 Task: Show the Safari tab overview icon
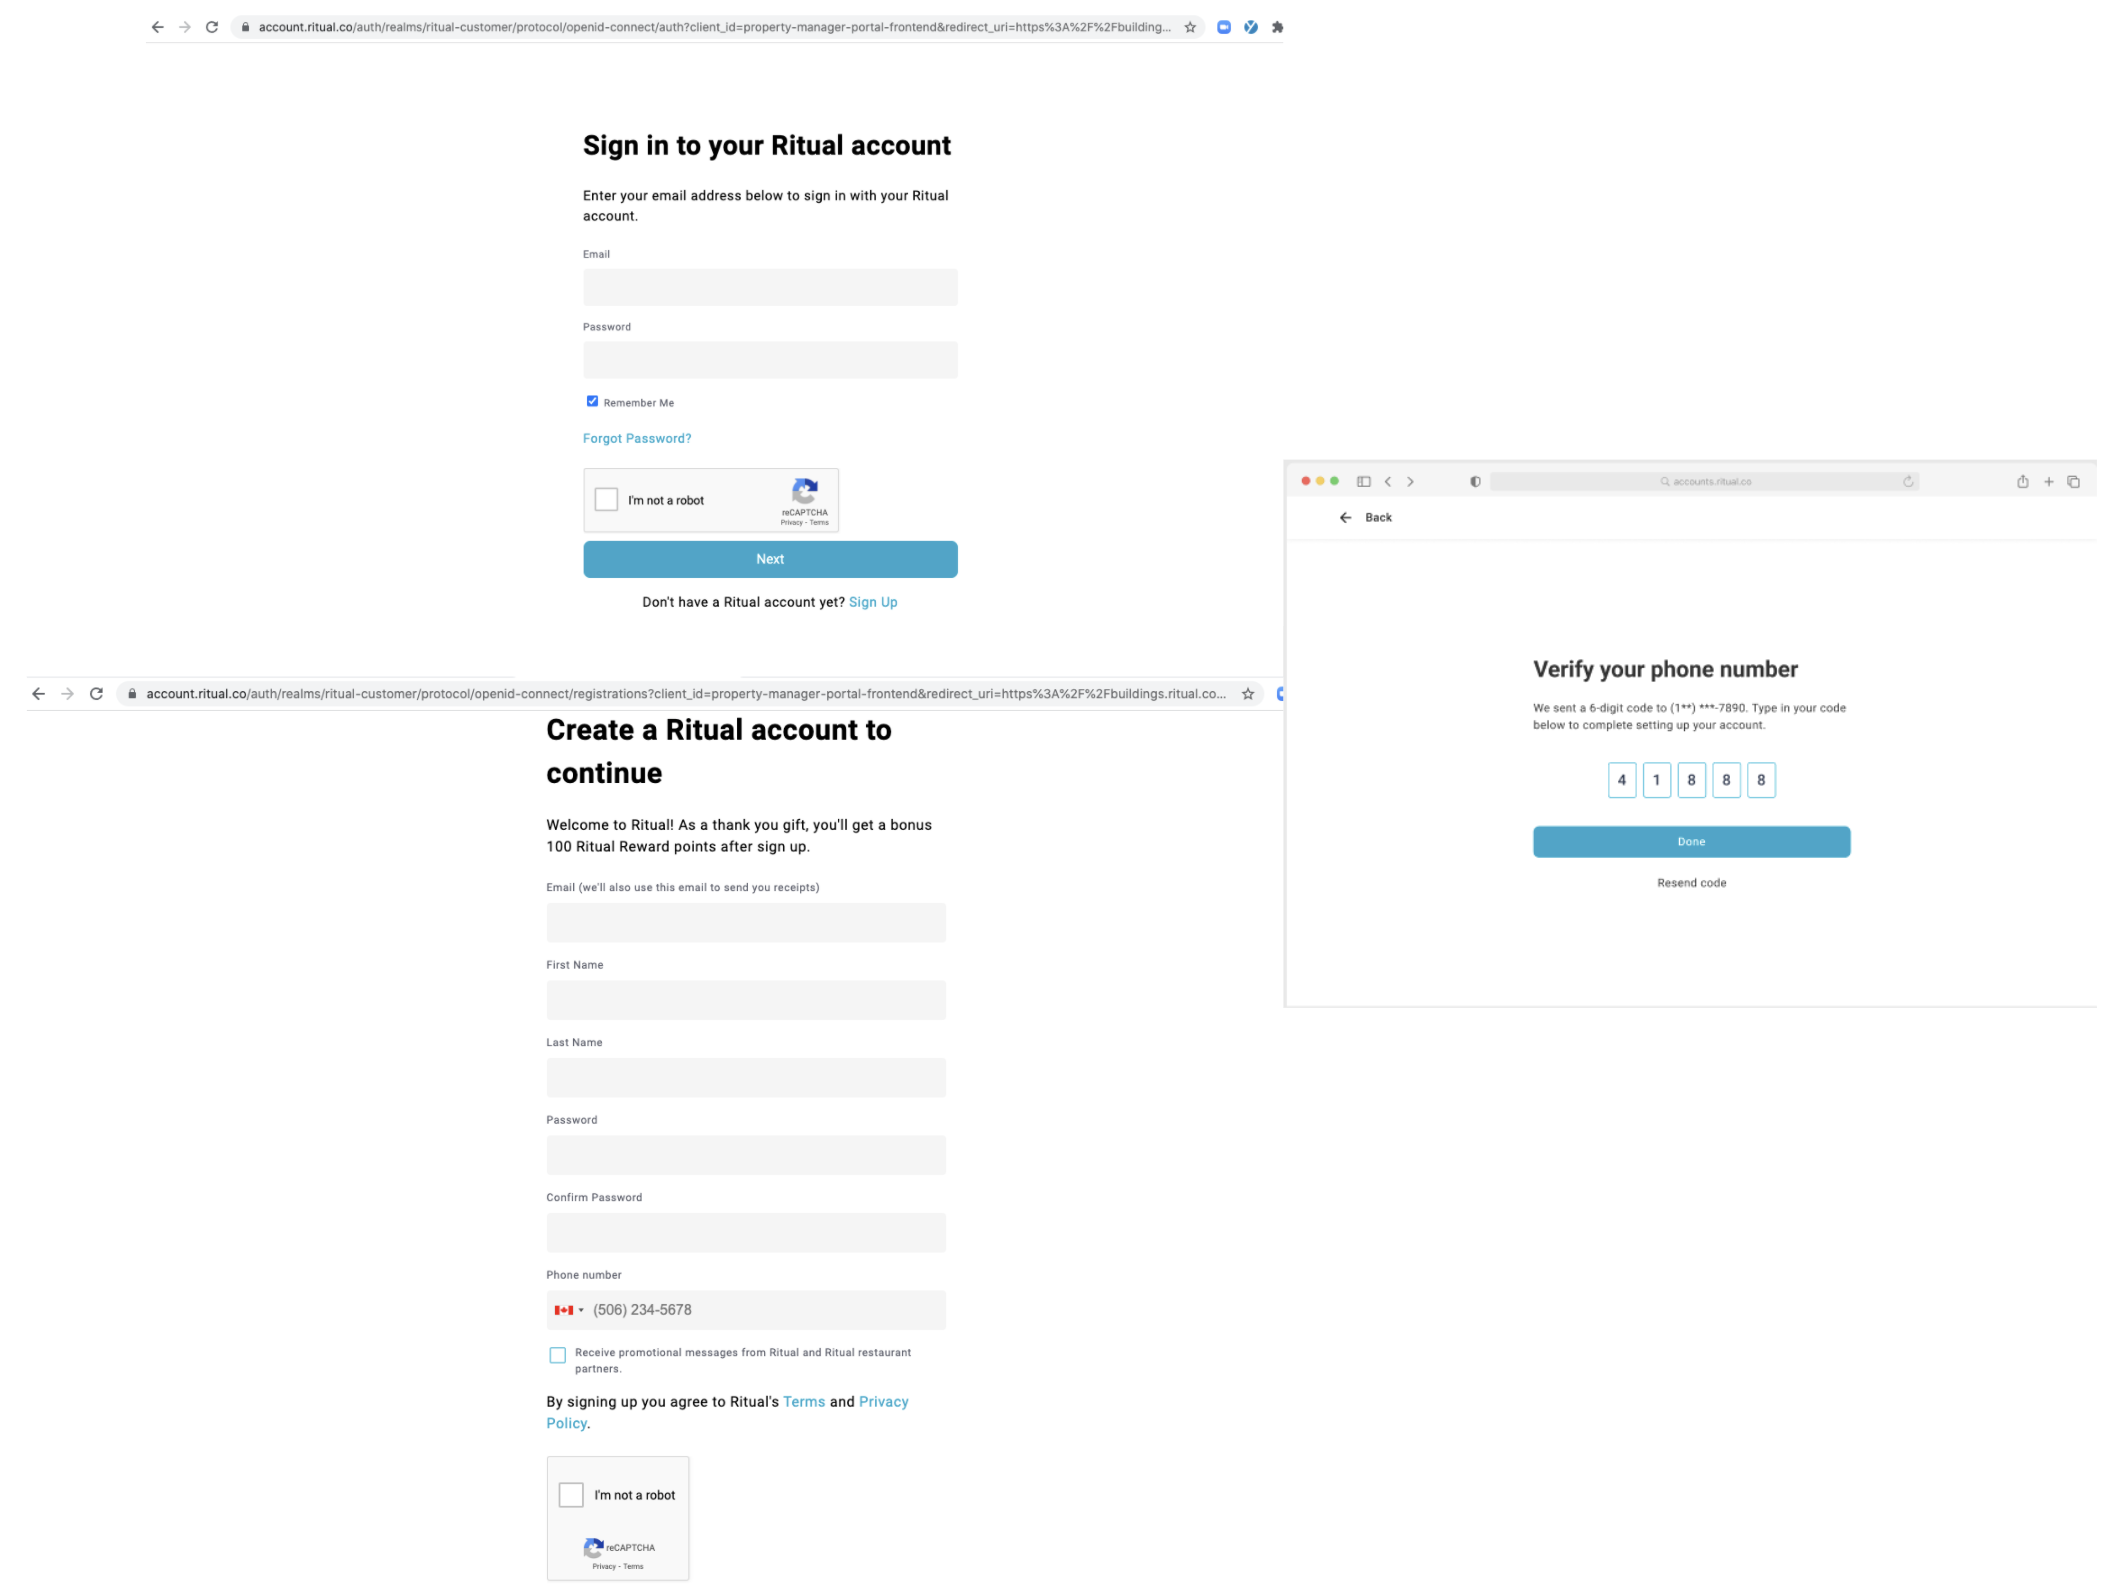tap(2074, 482)
